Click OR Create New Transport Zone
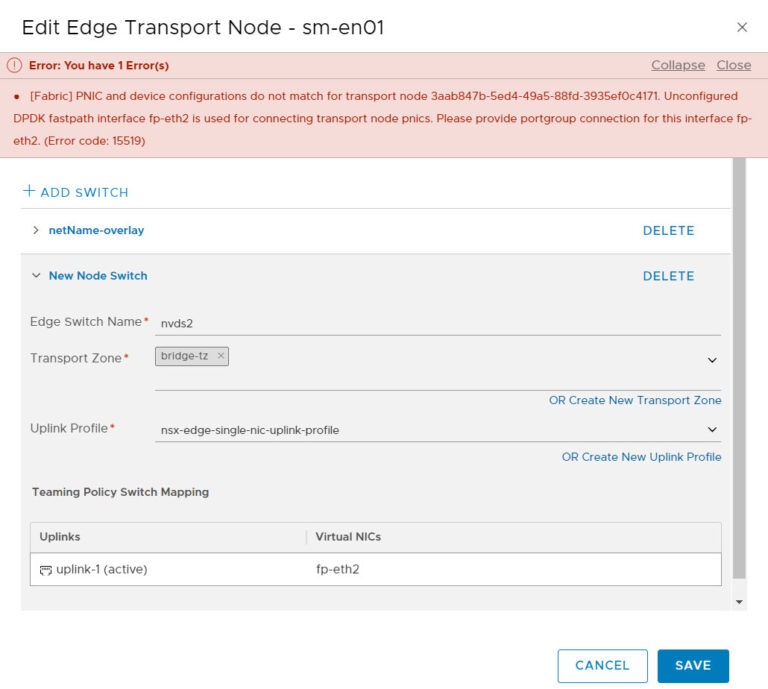 click(x=635, y=400)
